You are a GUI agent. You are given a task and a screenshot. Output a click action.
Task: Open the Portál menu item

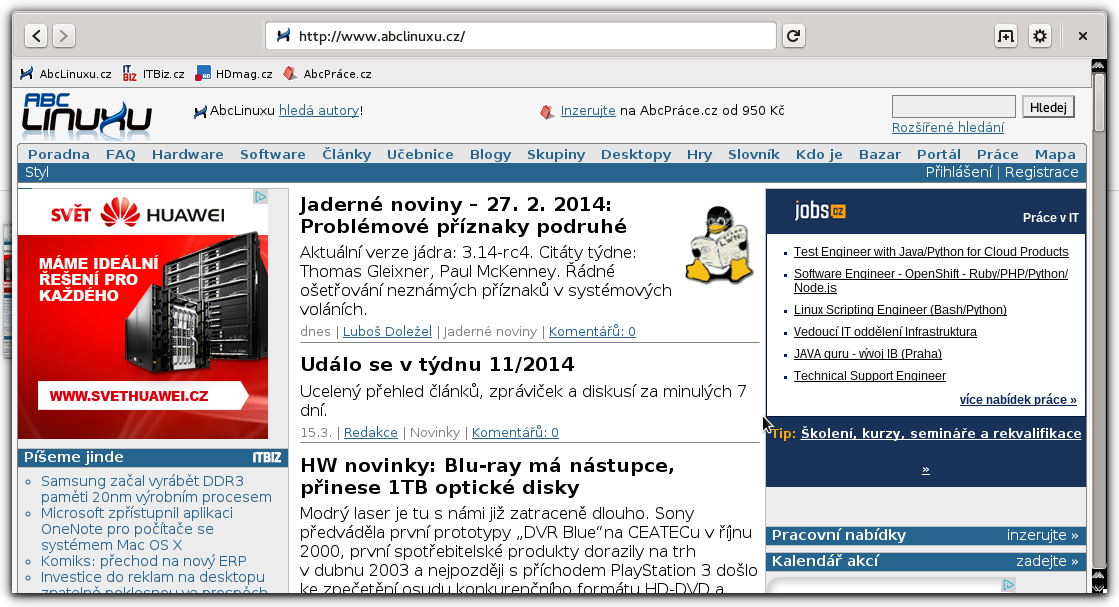click(x=938, y=154)
